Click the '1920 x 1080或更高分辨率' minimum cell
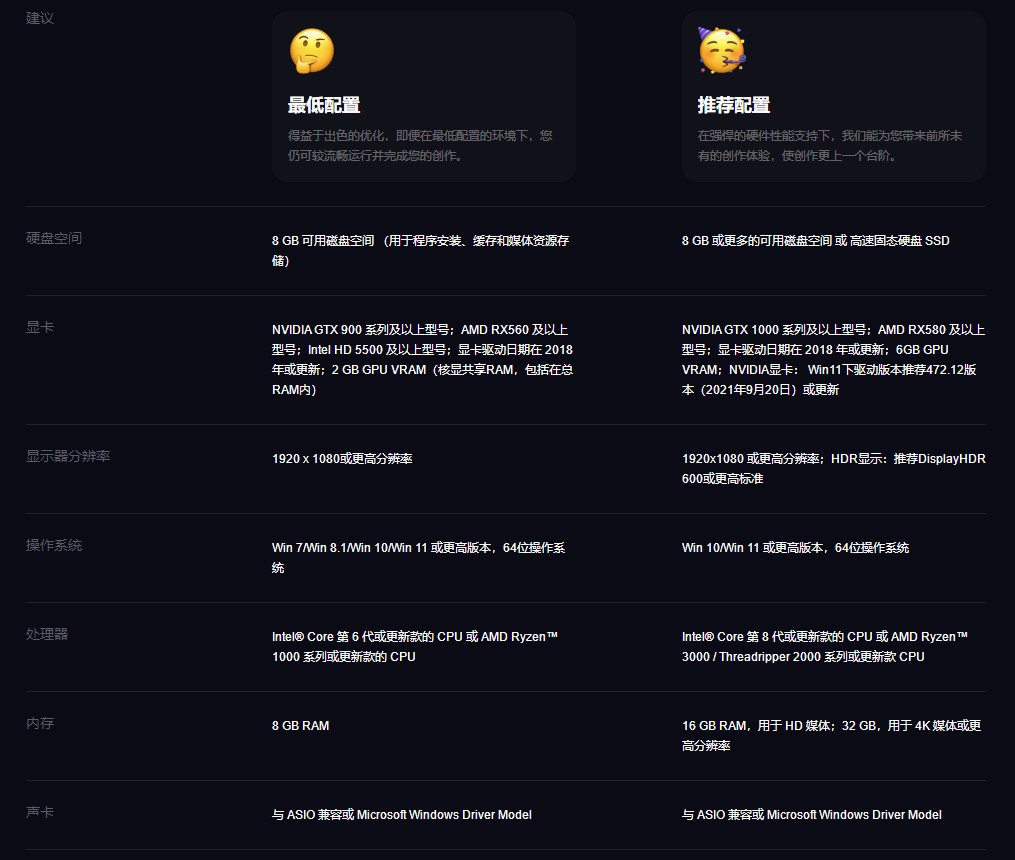This screenshot has height=860, width=1015. [x=342, y=459]
